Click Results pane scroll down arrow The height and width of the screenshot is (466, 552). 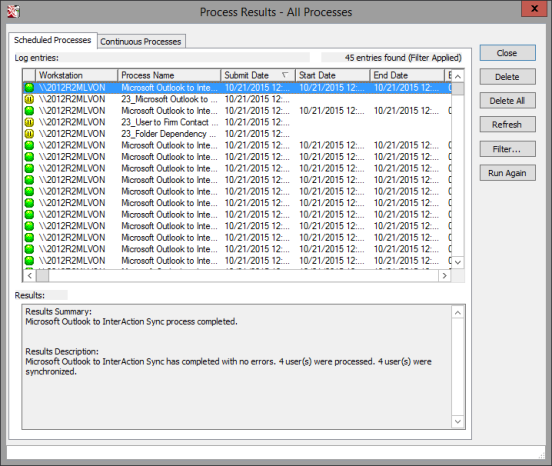click(x=458, y=422)
